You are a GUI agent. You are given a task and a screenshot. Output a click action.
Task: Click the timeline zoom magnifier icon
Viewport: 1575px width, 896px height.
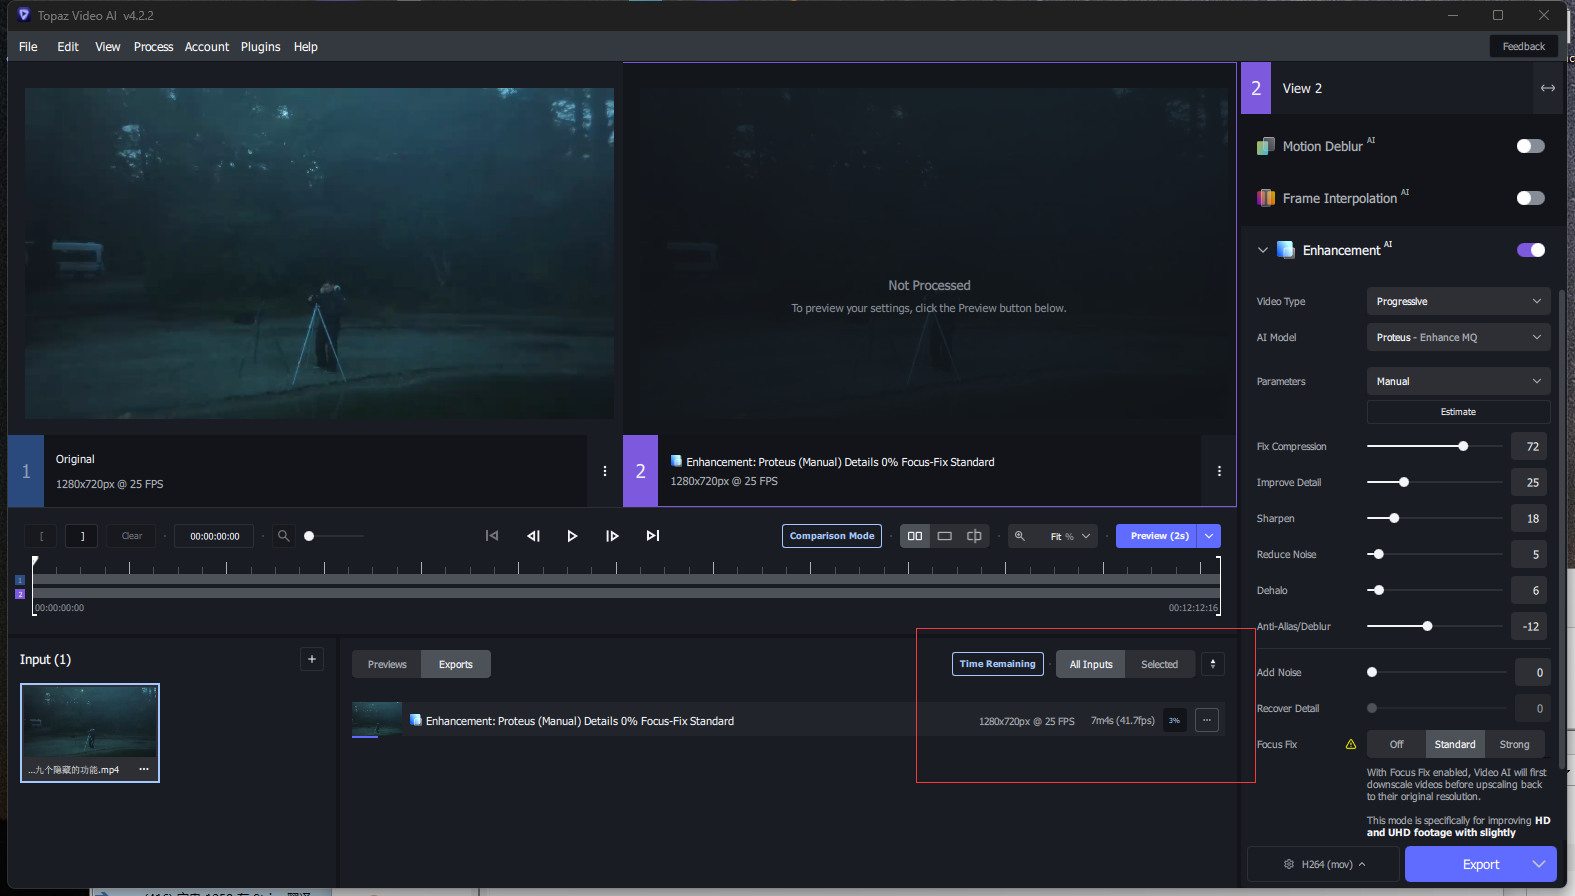pyautogui.click(x=284, y=536)
